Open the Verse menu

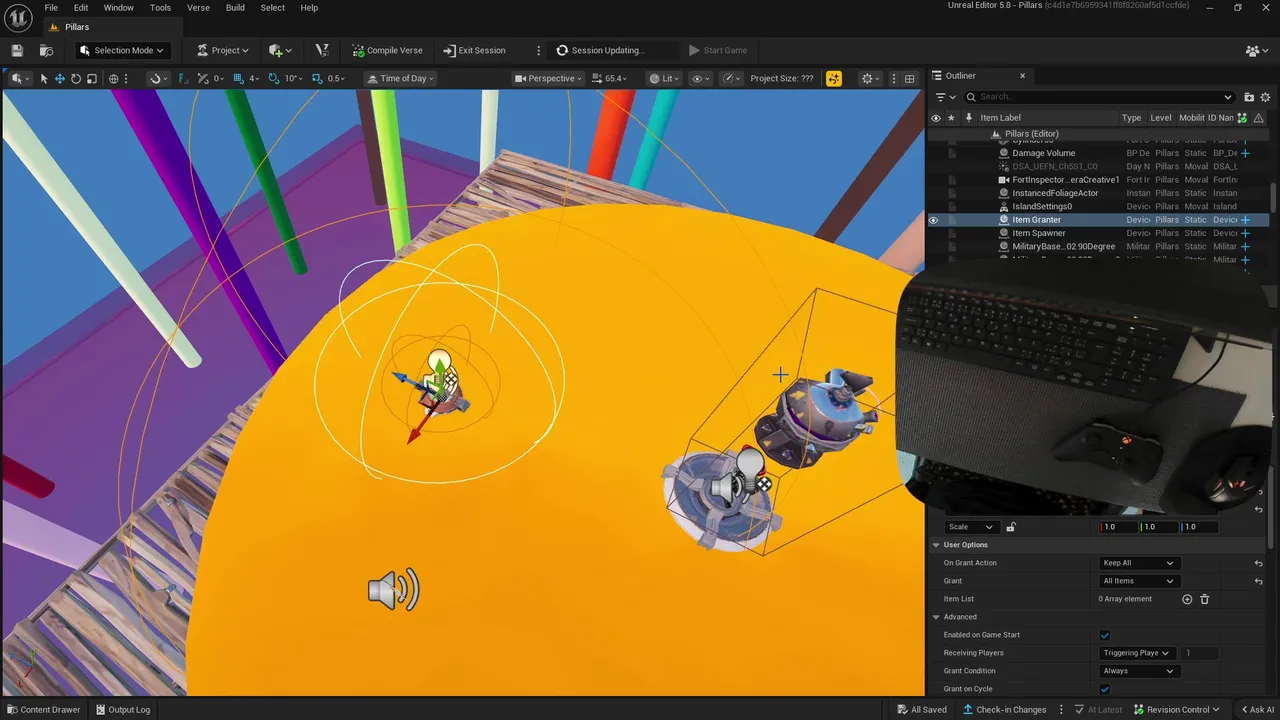coord(198,7)
